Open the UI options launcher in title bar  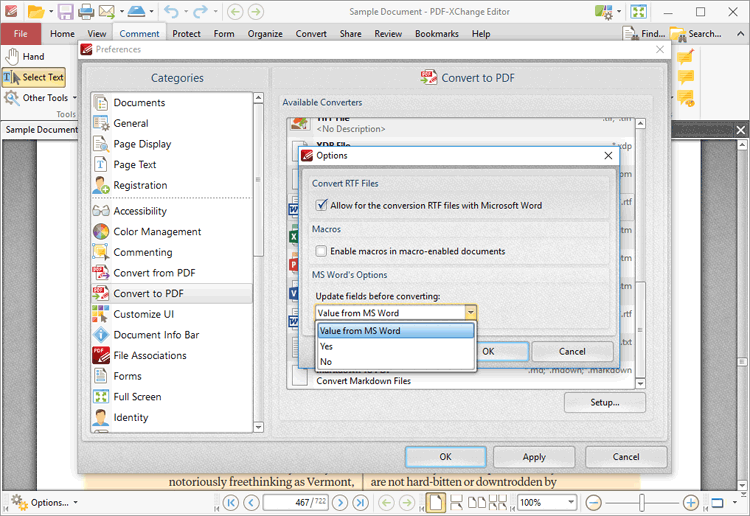[x=604, y=11]
